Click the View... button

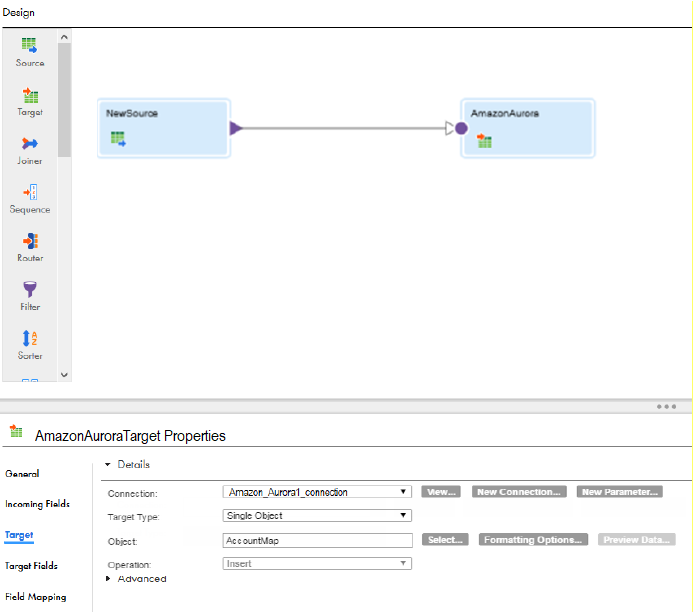[441, 492]
